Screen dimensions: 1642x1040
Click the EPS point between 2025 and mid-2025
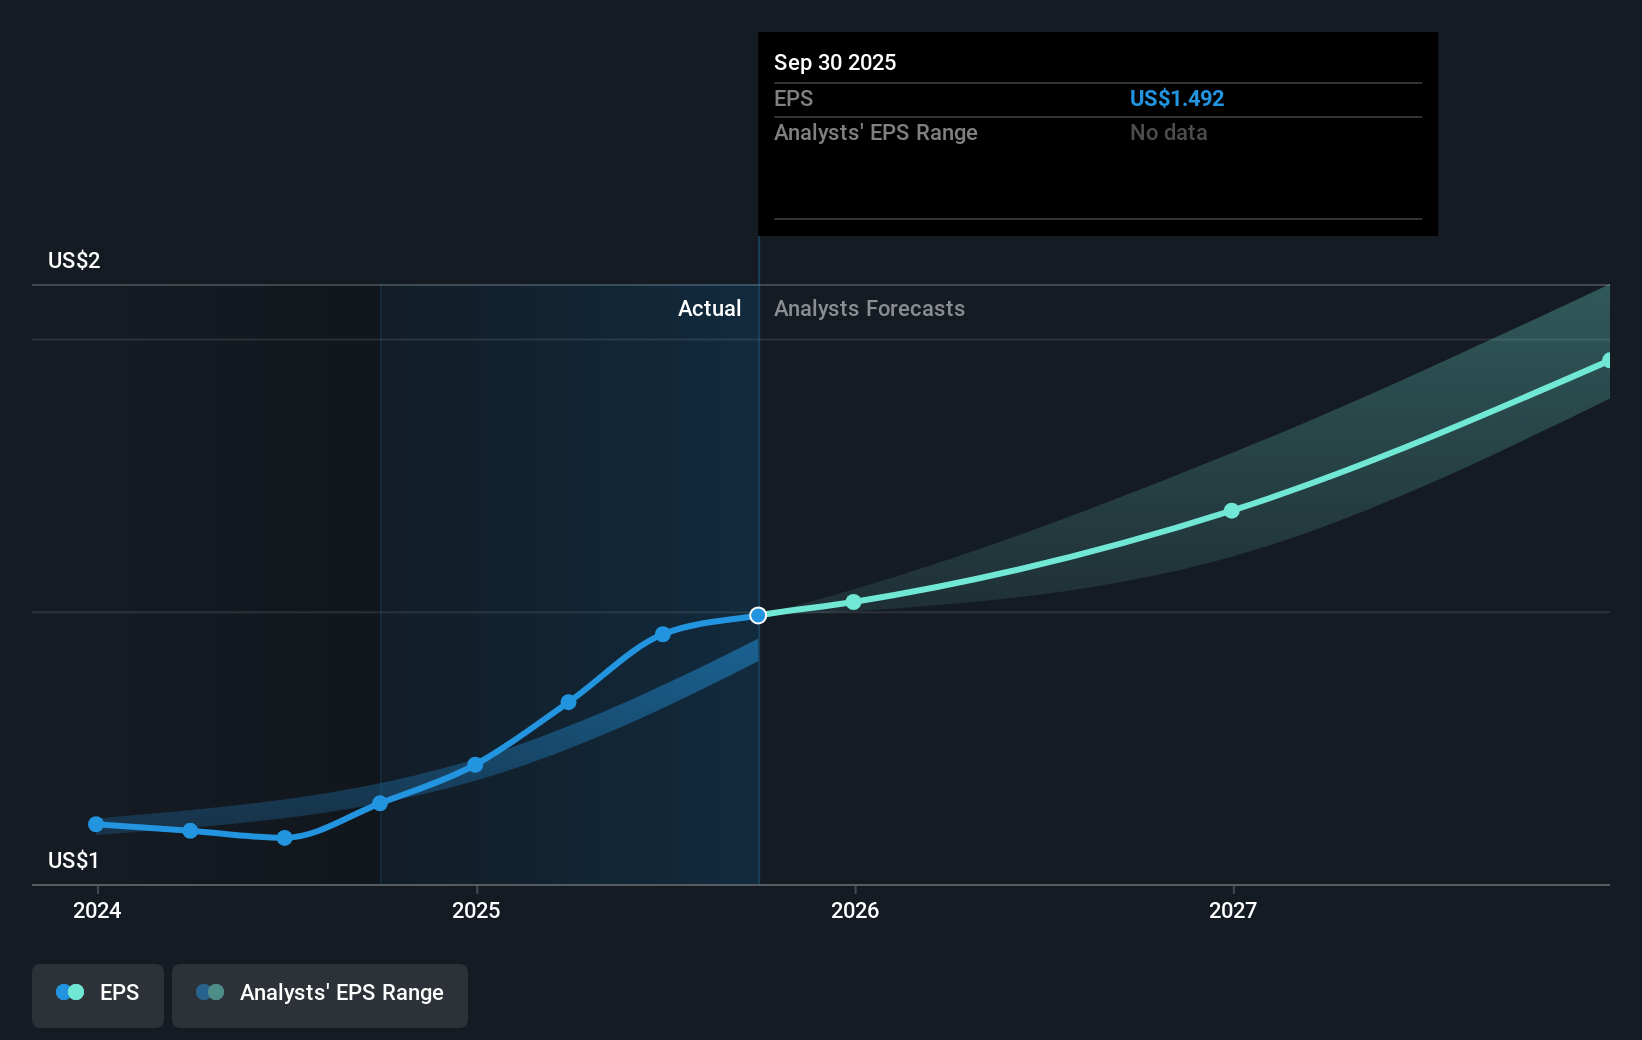point(568,702)
